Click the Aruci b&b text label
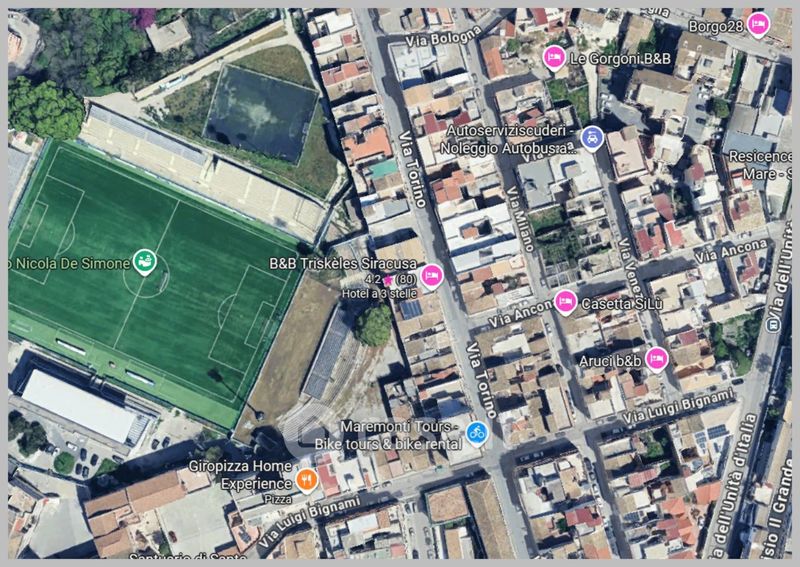 click(610, 361)
